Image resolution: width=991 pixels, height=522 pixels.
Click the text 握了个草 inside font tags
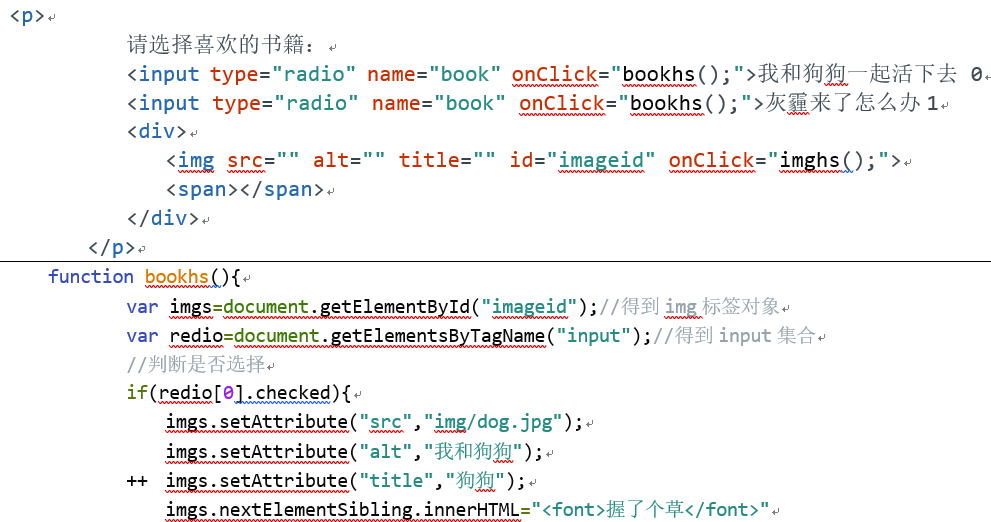point(645,509)
